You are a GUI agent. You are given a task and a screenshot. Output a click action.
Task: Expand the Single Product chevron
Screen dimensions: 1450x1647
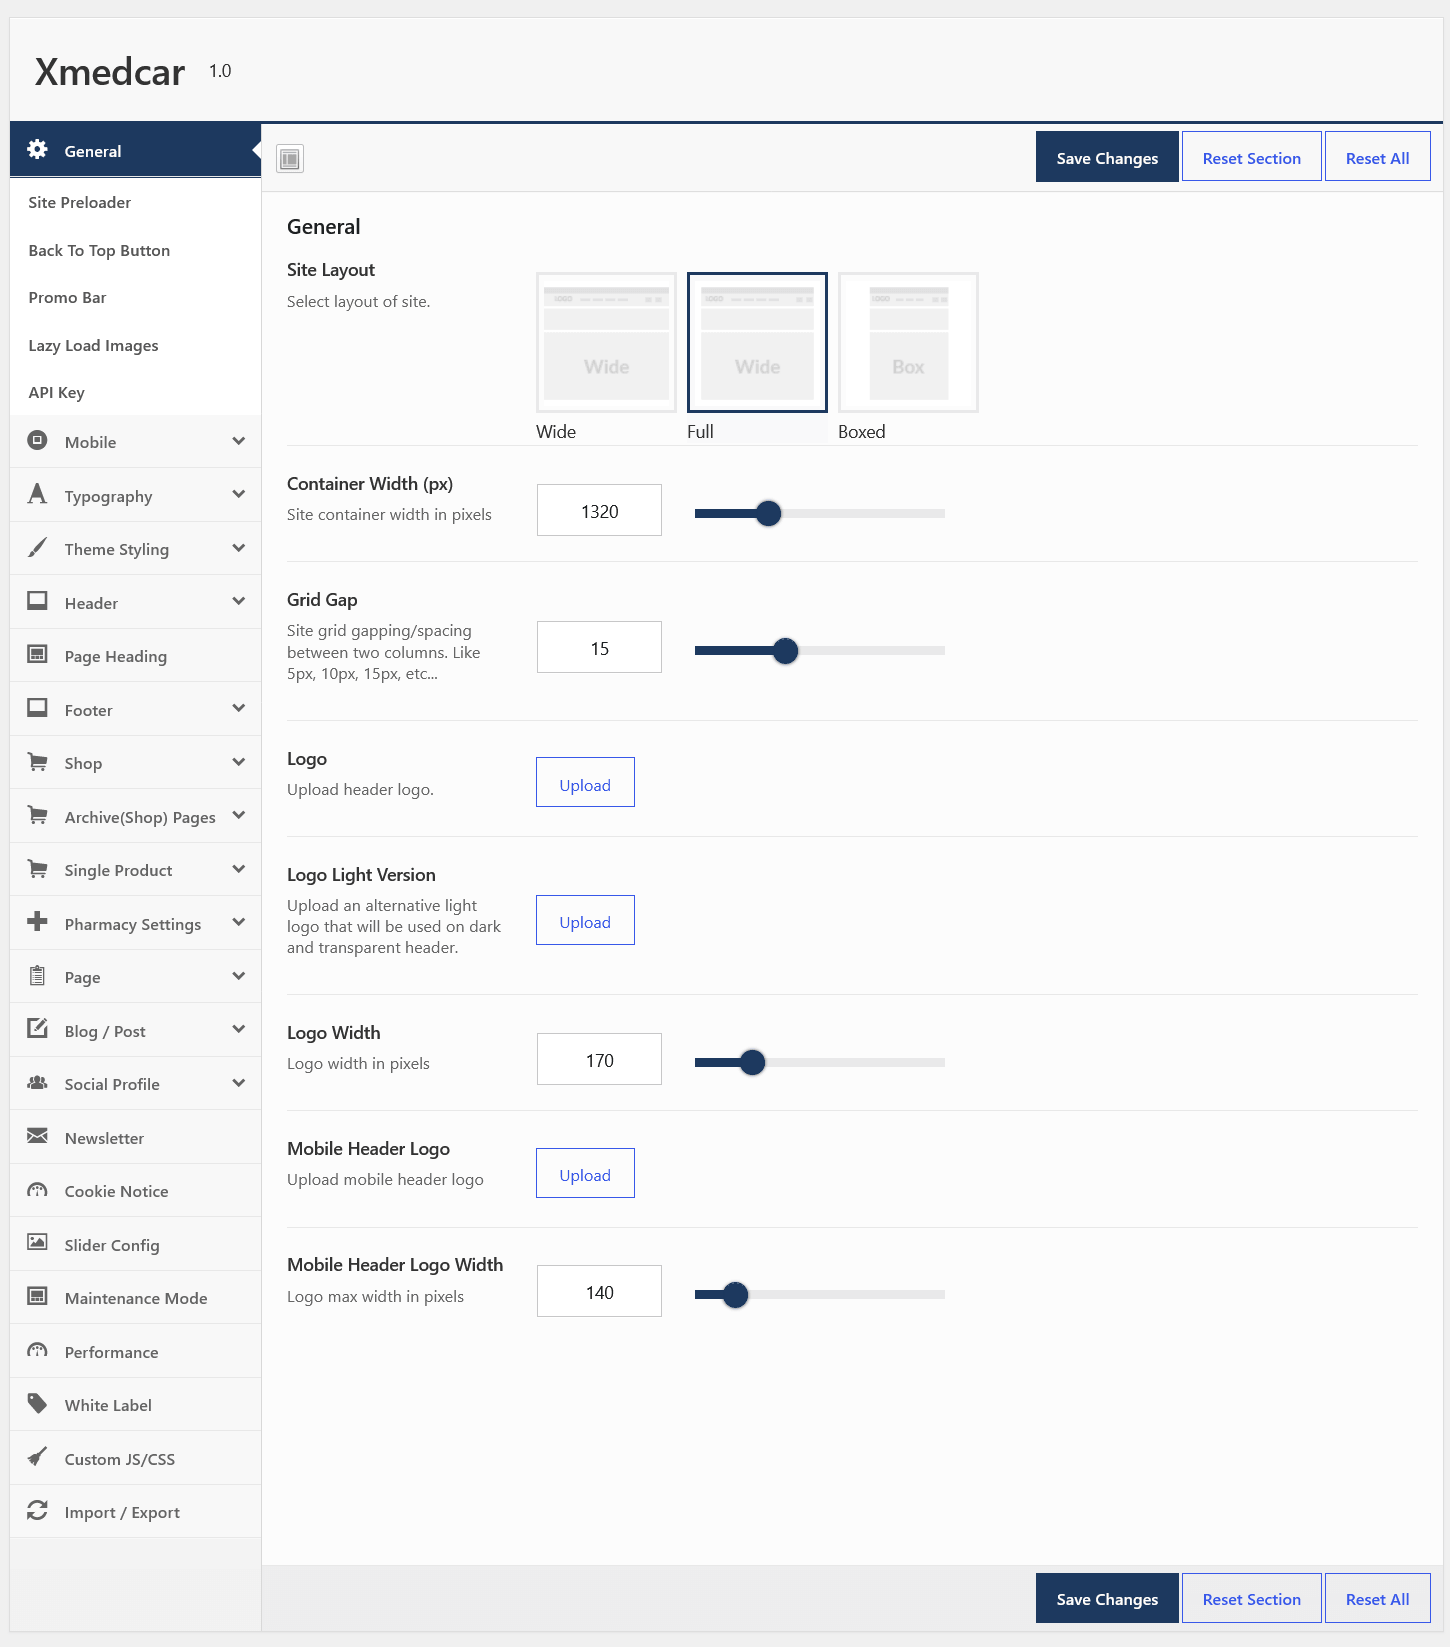238,869
